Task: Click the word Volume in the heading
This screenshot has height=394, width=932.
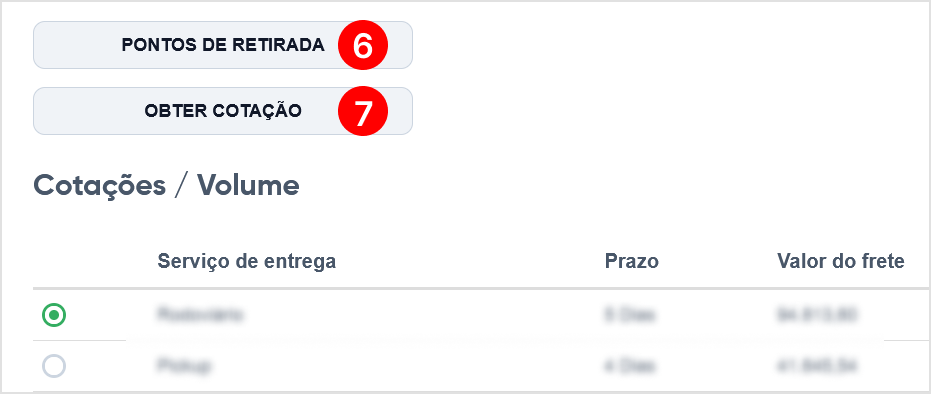Action: click(x=248, y=186)
